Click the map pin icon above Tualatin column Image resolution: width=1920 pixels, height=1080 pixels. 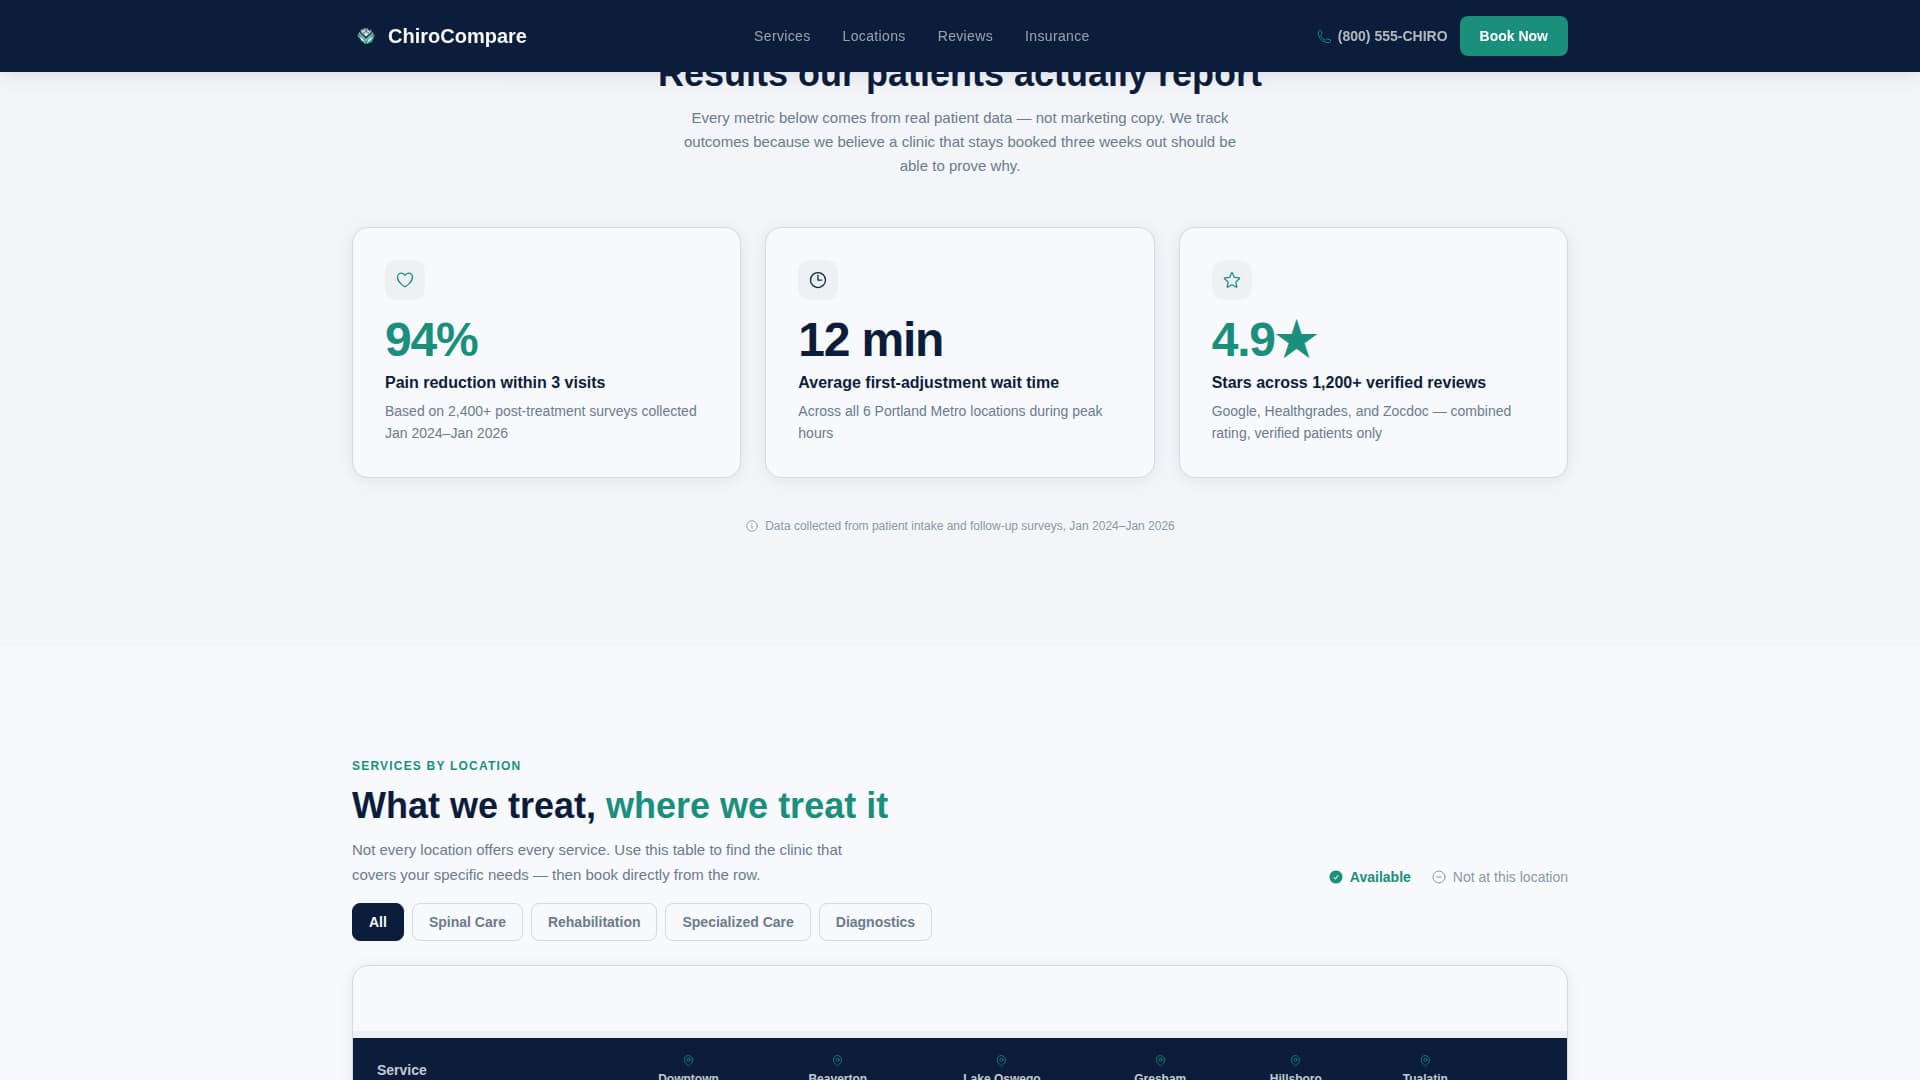[x=1425, y=1060]
